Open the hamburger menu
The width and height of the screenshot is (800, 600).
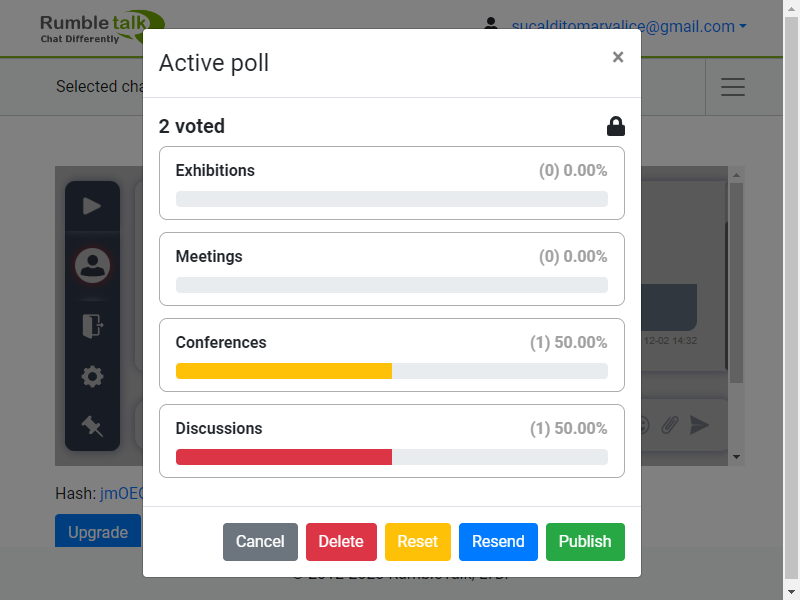[x=733, y=87]
